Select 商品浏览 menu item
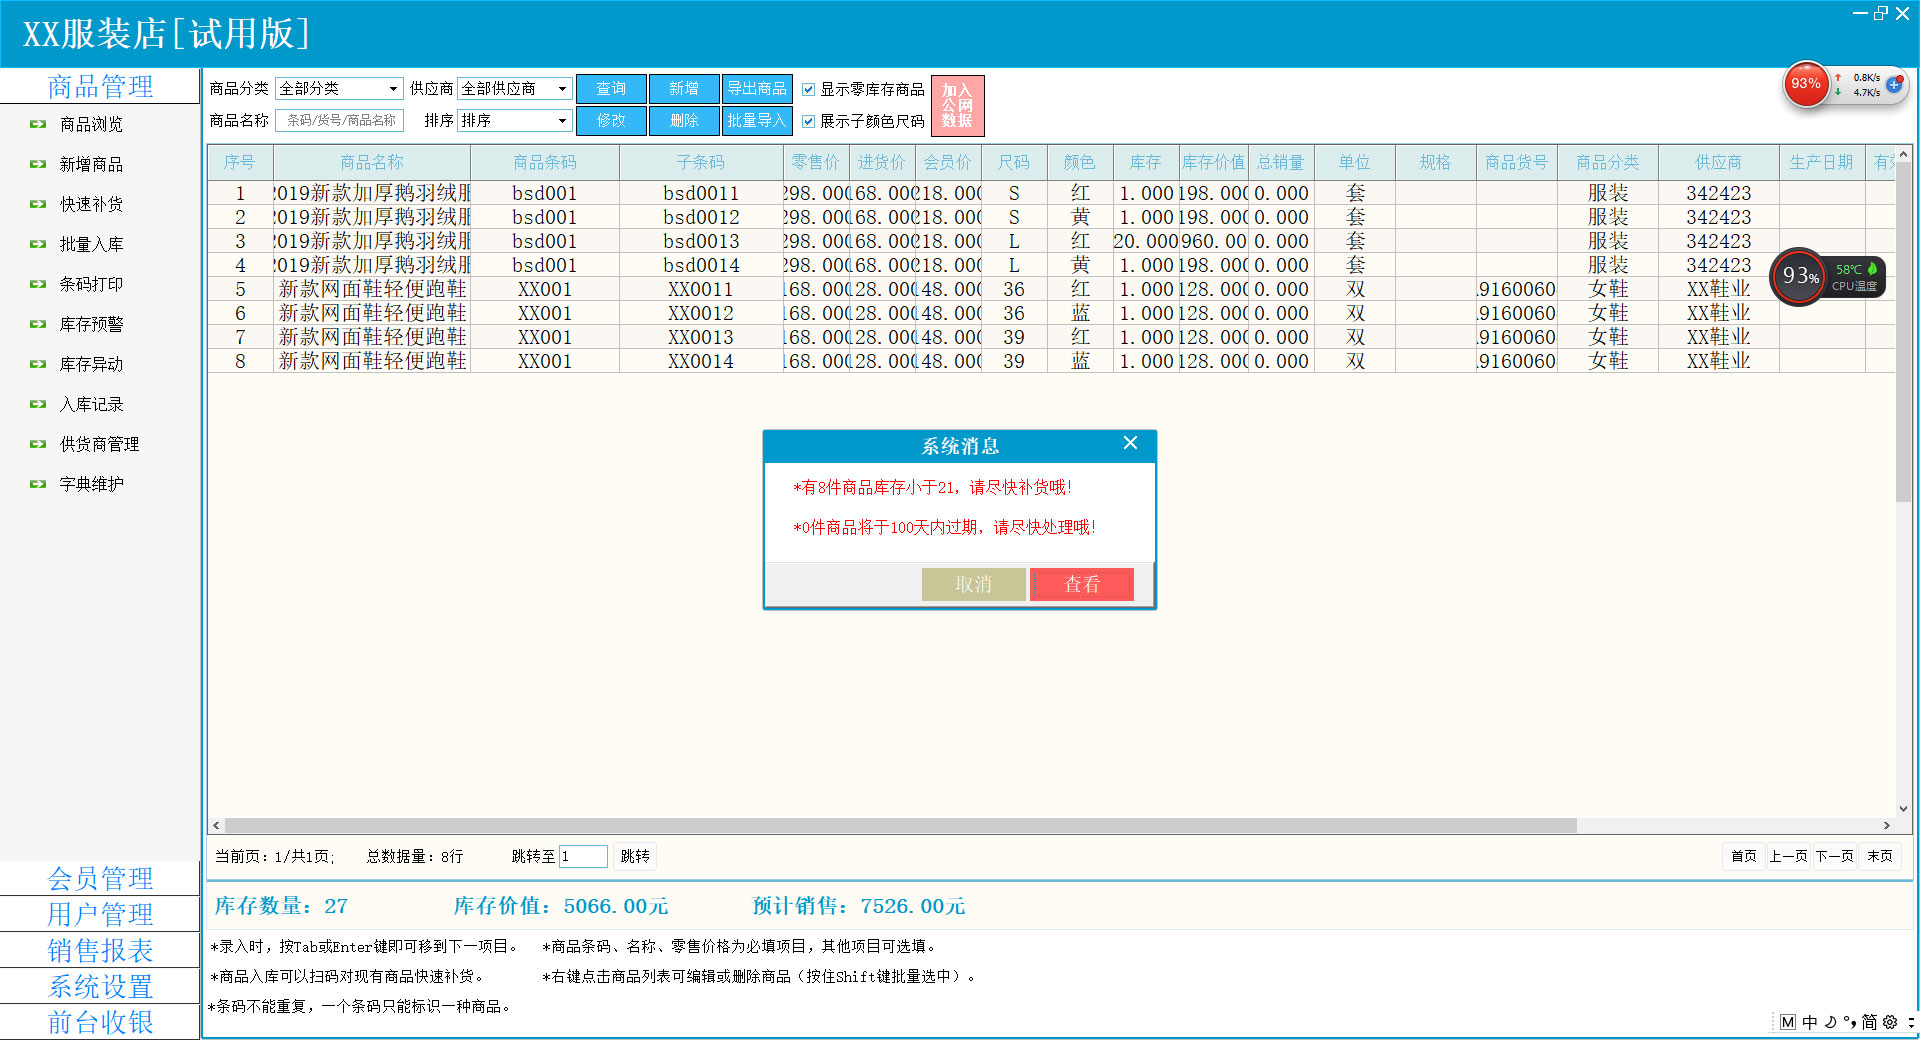Image resolution: width=1920 pixels, height=1040 pixels. pyautogui.click(x=91, y=124)
